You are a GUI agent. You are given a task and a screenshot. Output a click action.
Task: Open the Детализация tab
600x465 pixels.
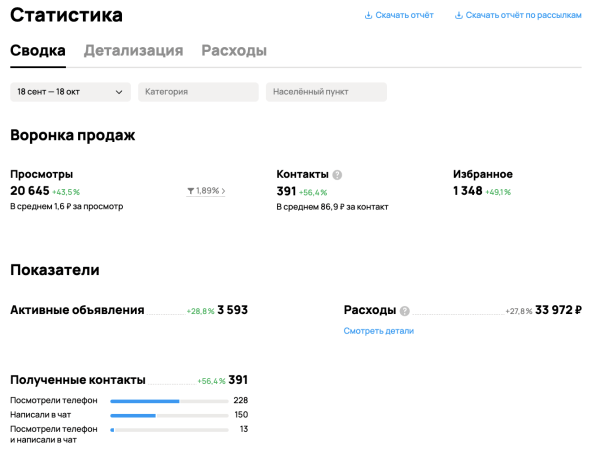pos(134,51)
